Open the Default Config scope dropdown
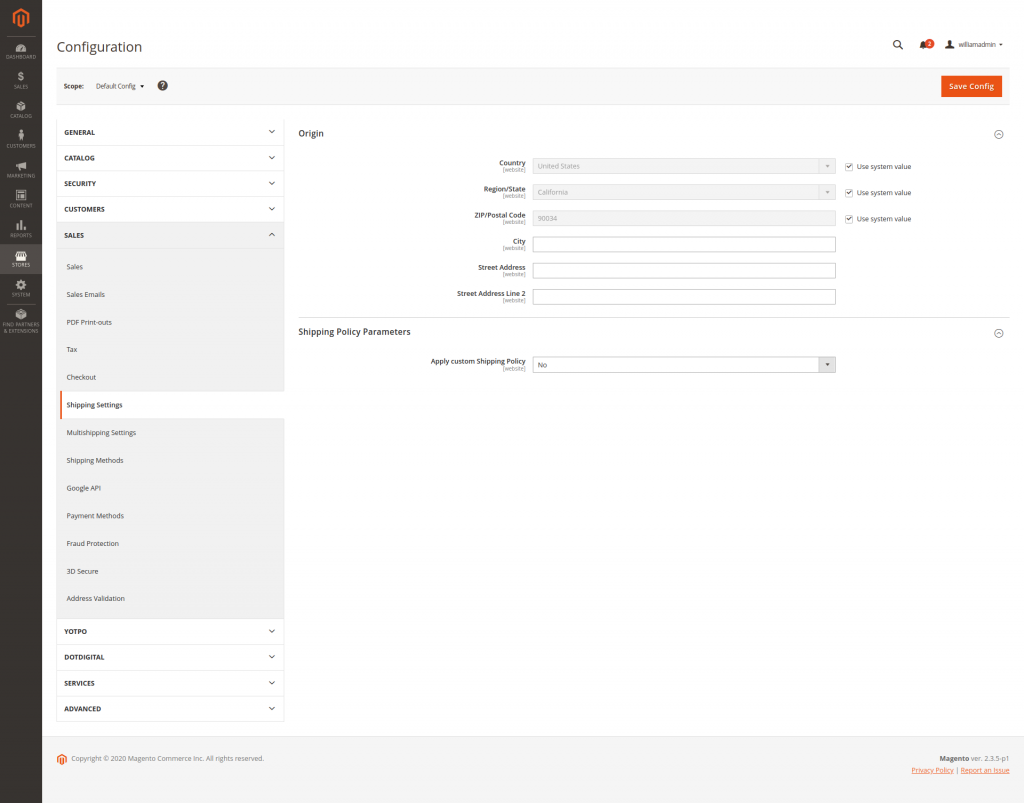Image resolution: width=1024 pixels, height=803 pixels. (120, 86)
